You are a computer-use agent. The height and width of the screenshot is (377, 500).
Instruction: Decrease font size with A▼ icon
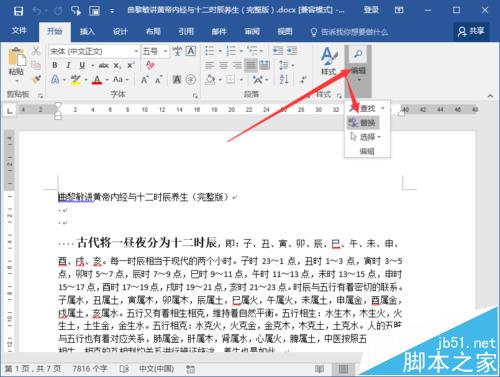click(158, 80)
